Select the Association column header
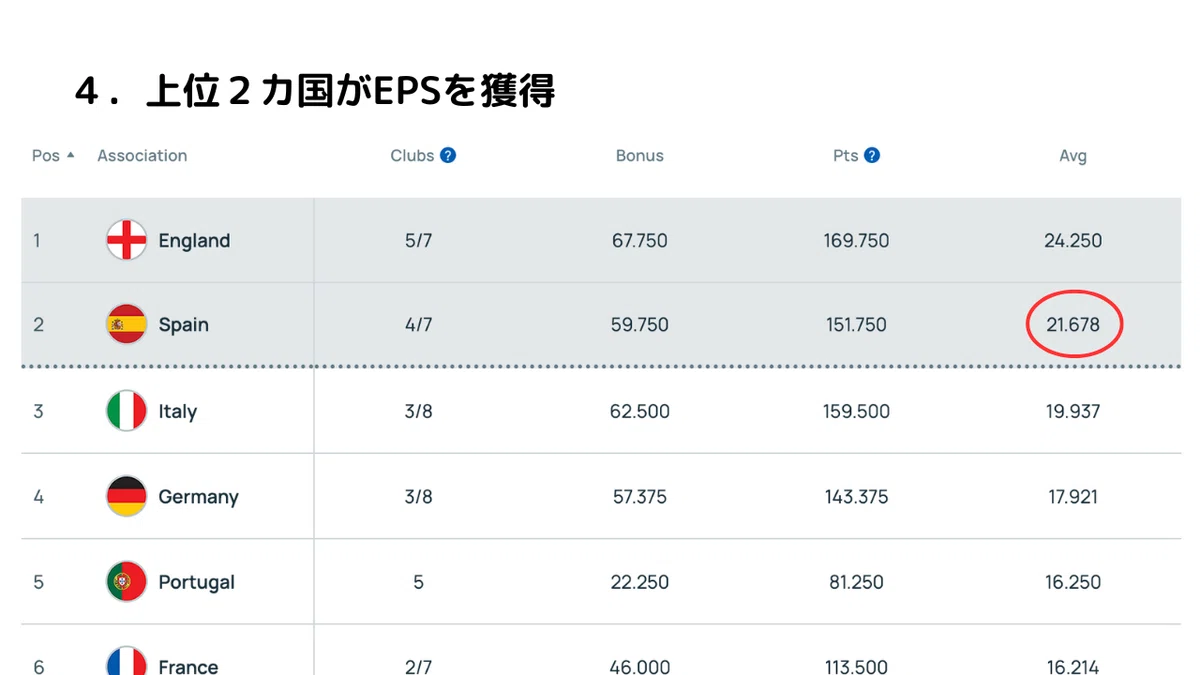 click(142, 156)
